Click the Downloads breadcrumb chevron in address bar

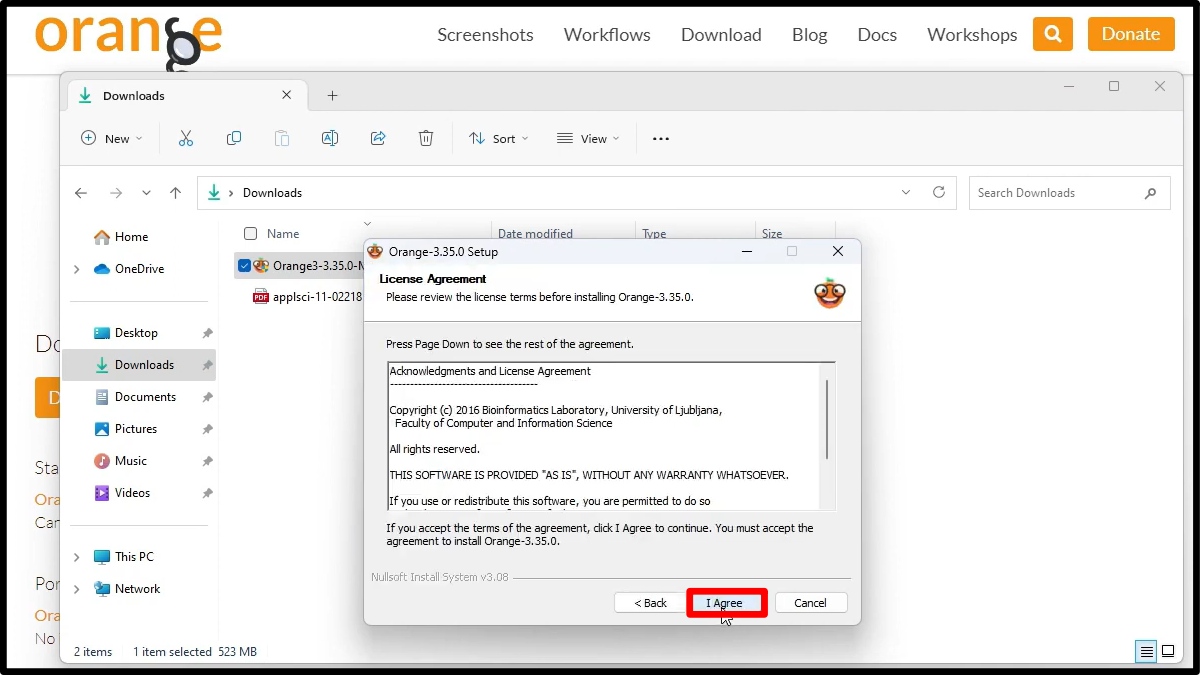[x=232, y=193]
